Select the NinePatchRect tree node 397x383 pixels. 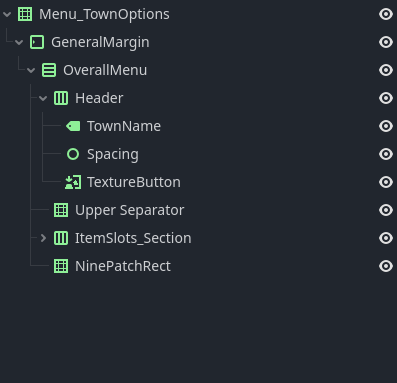tap(123, 266)
